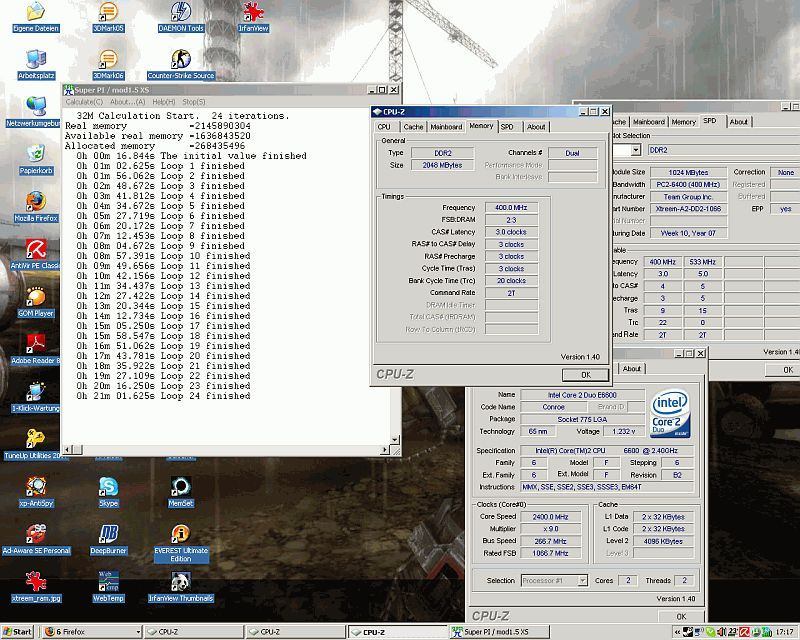Activate Super PI taskbar button

point(499,632)
